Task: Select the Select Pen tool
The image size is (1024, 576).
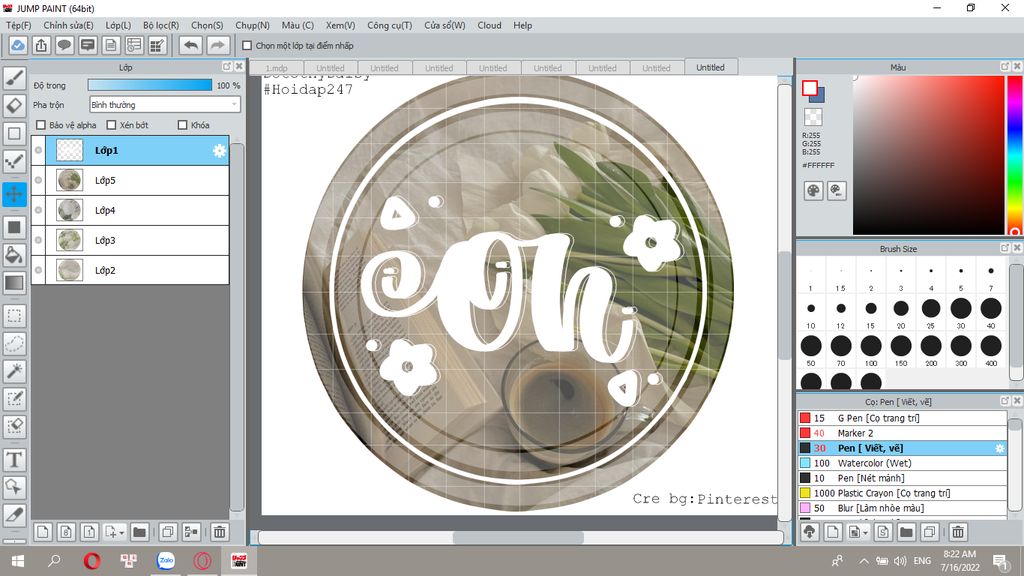Action: coord(14,398)
